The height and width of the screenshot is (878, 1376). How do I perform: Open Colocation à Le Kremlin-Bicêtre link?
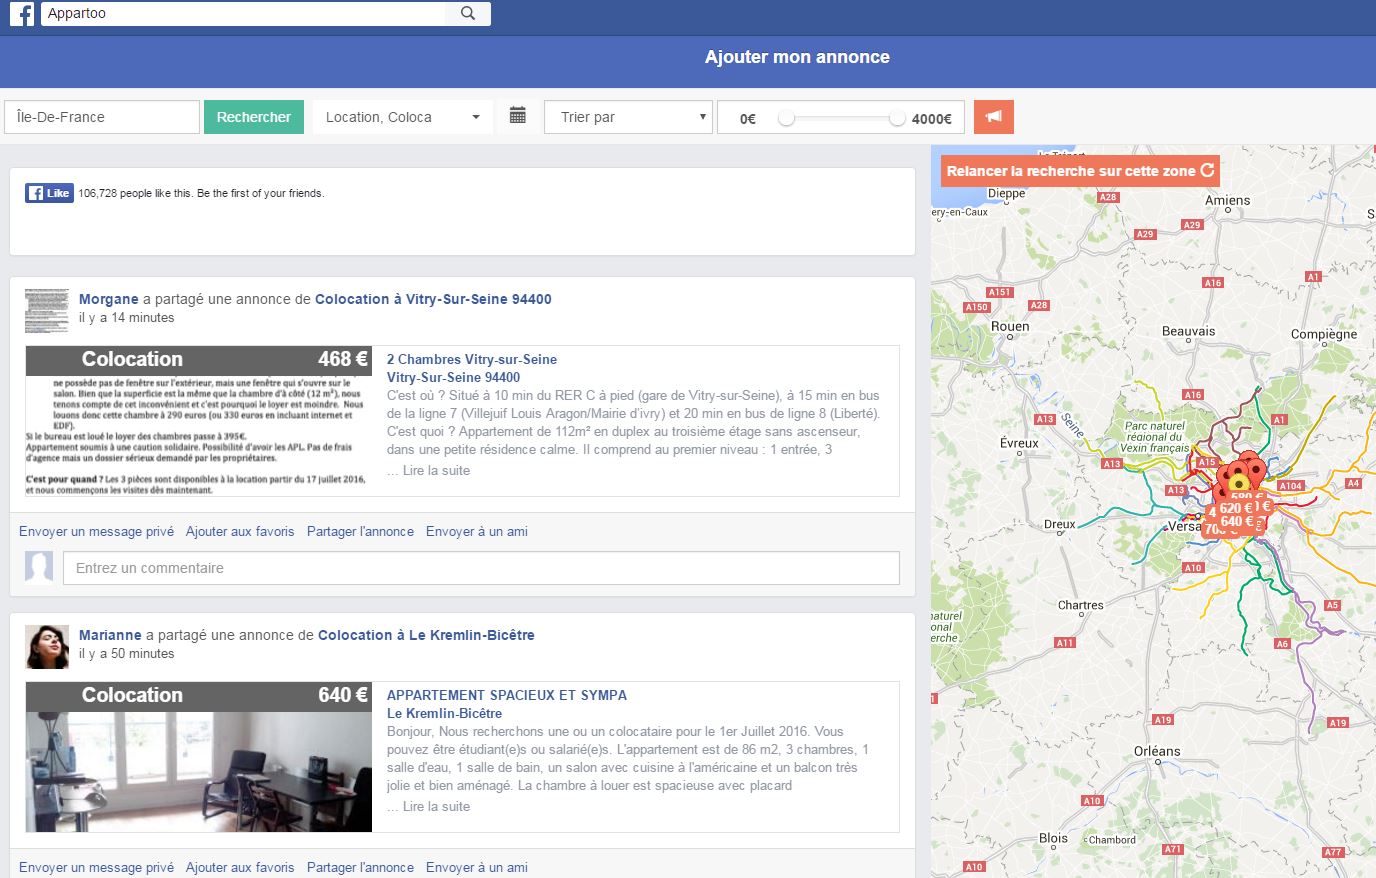pyautogui.click(x=426, y=635)
